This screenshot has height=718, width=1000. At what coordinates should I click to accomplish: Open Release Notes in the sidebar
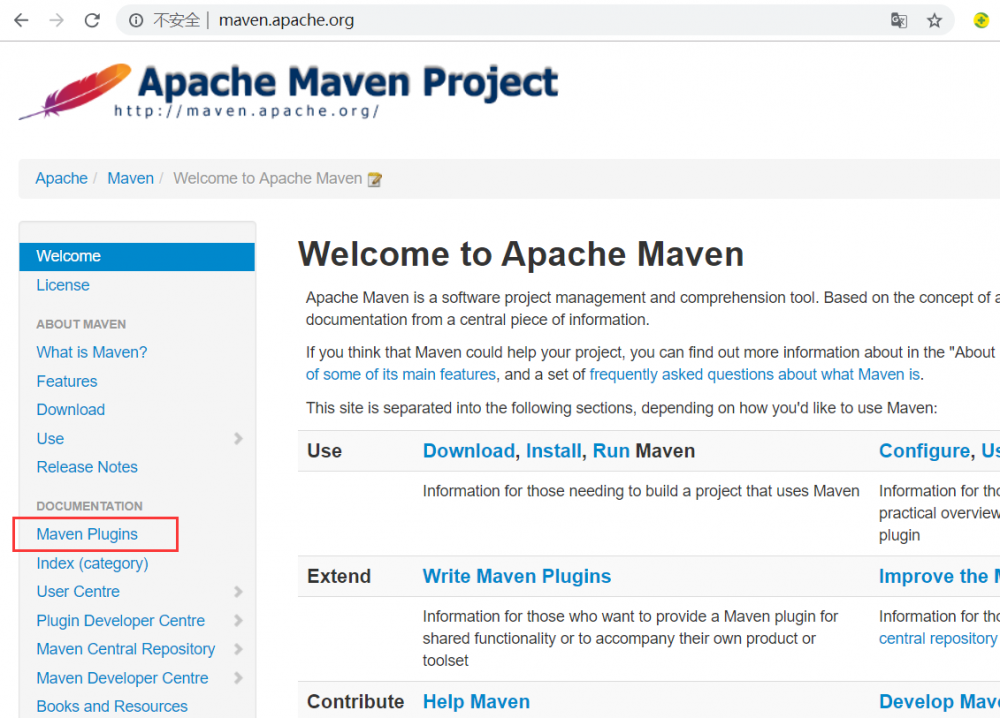pos(87,467)
